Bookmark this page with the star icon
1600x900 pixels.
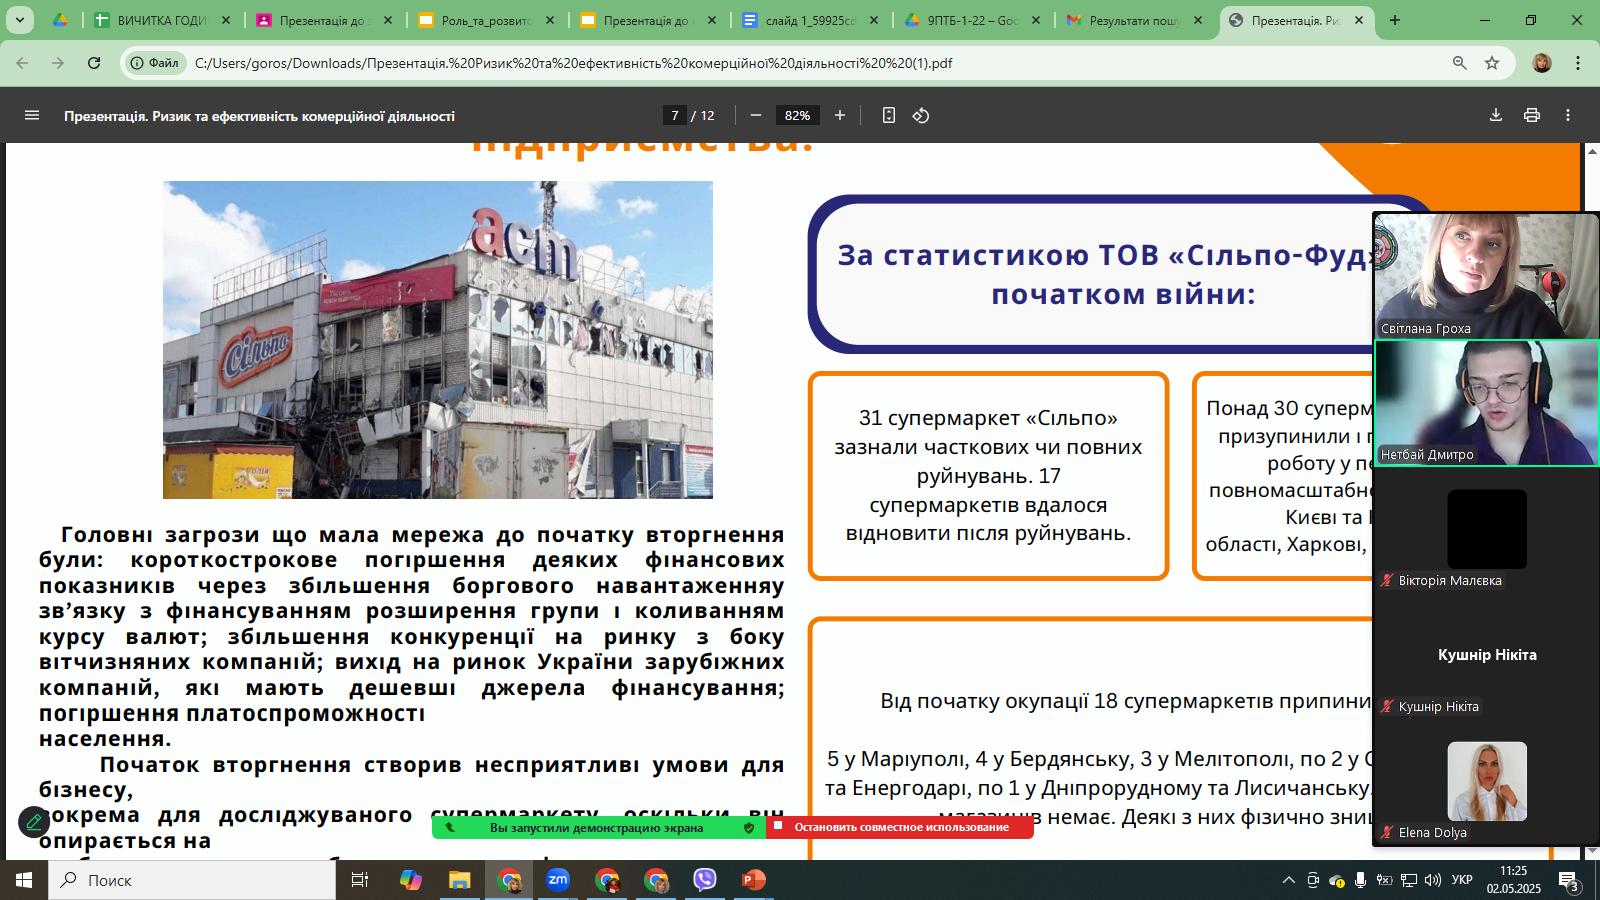pyautogui.click(x=1492, y=63)
